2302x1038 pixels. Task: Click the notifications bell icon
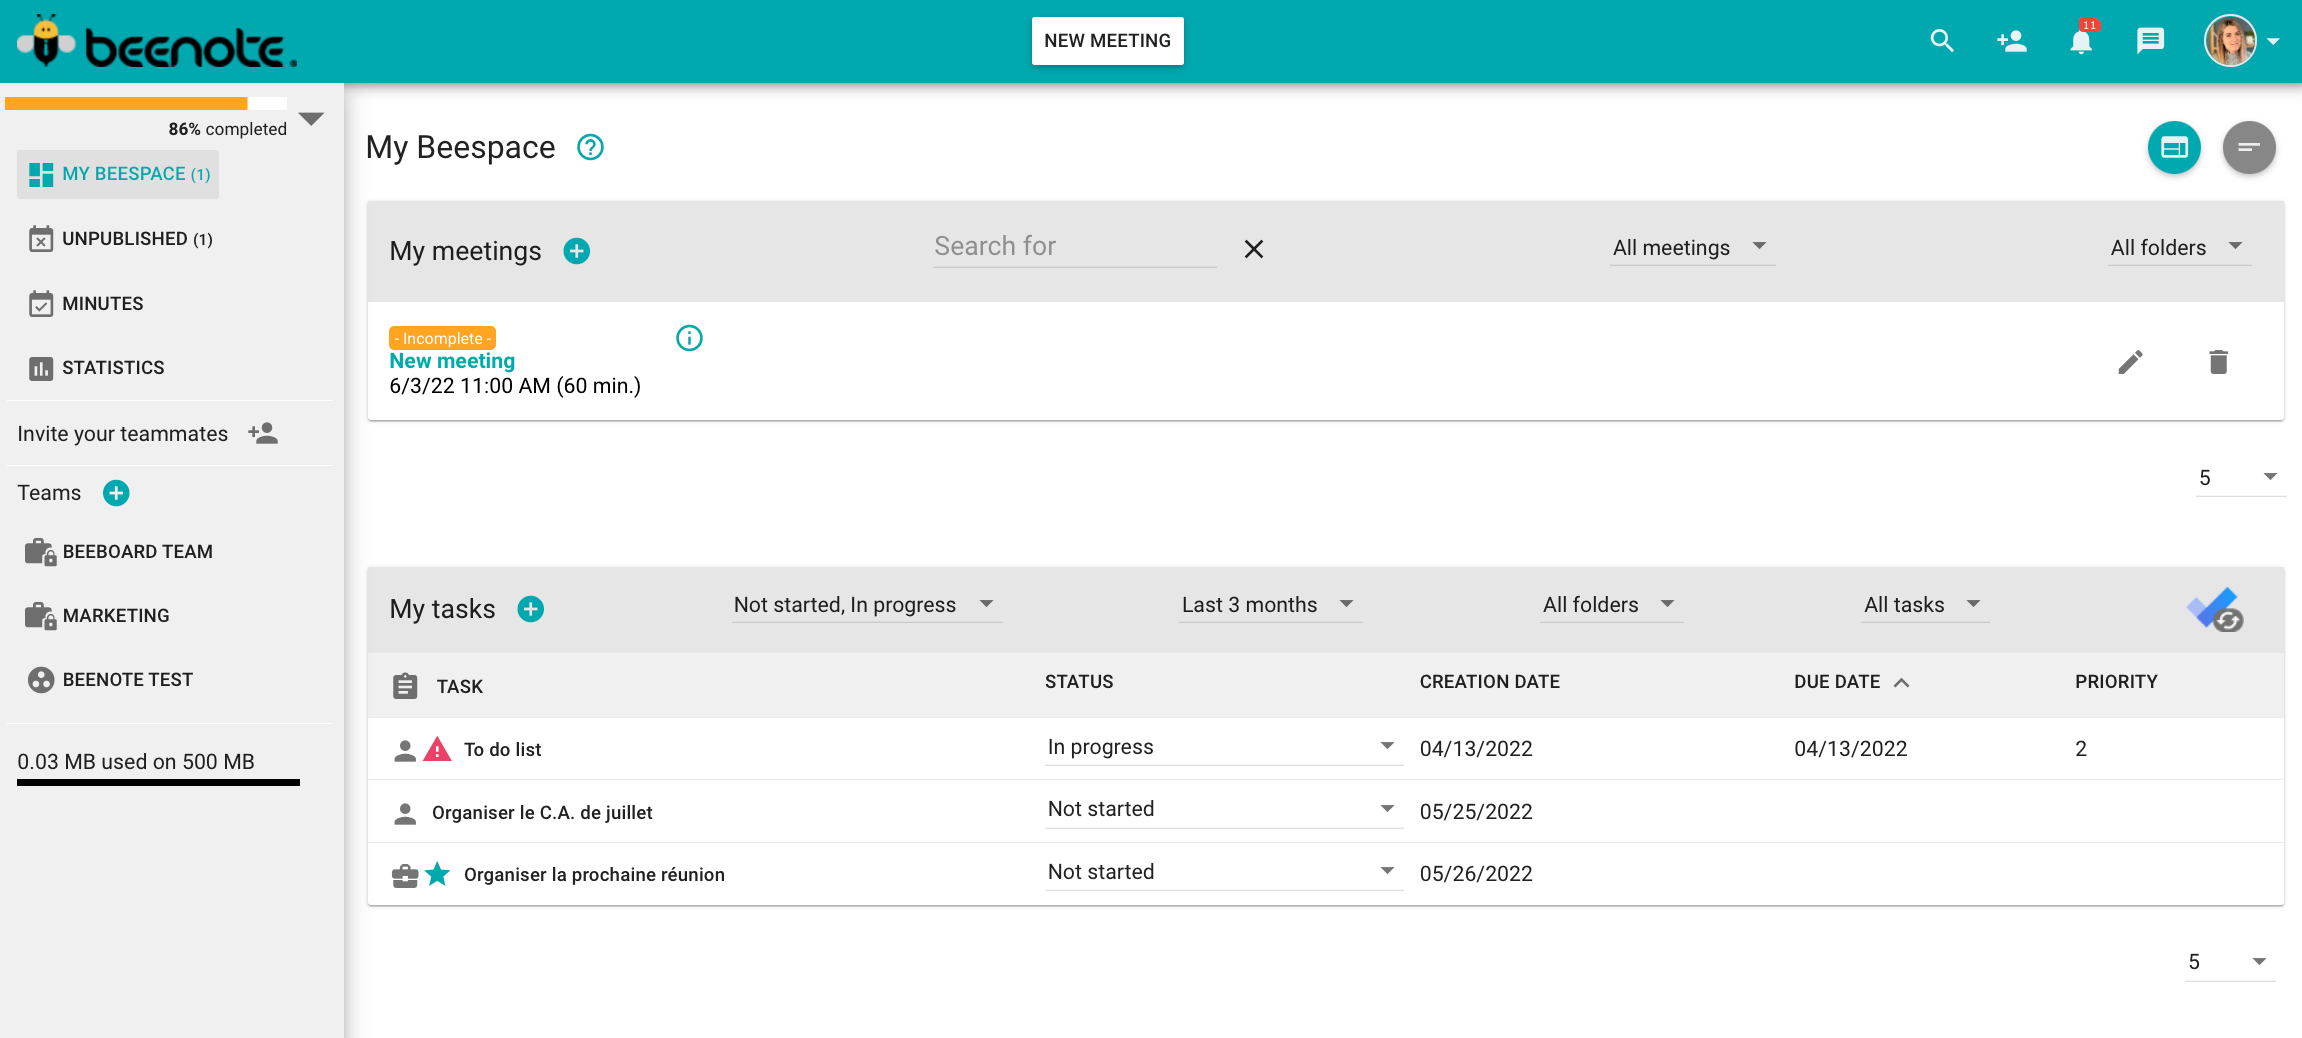(2081, 41)
